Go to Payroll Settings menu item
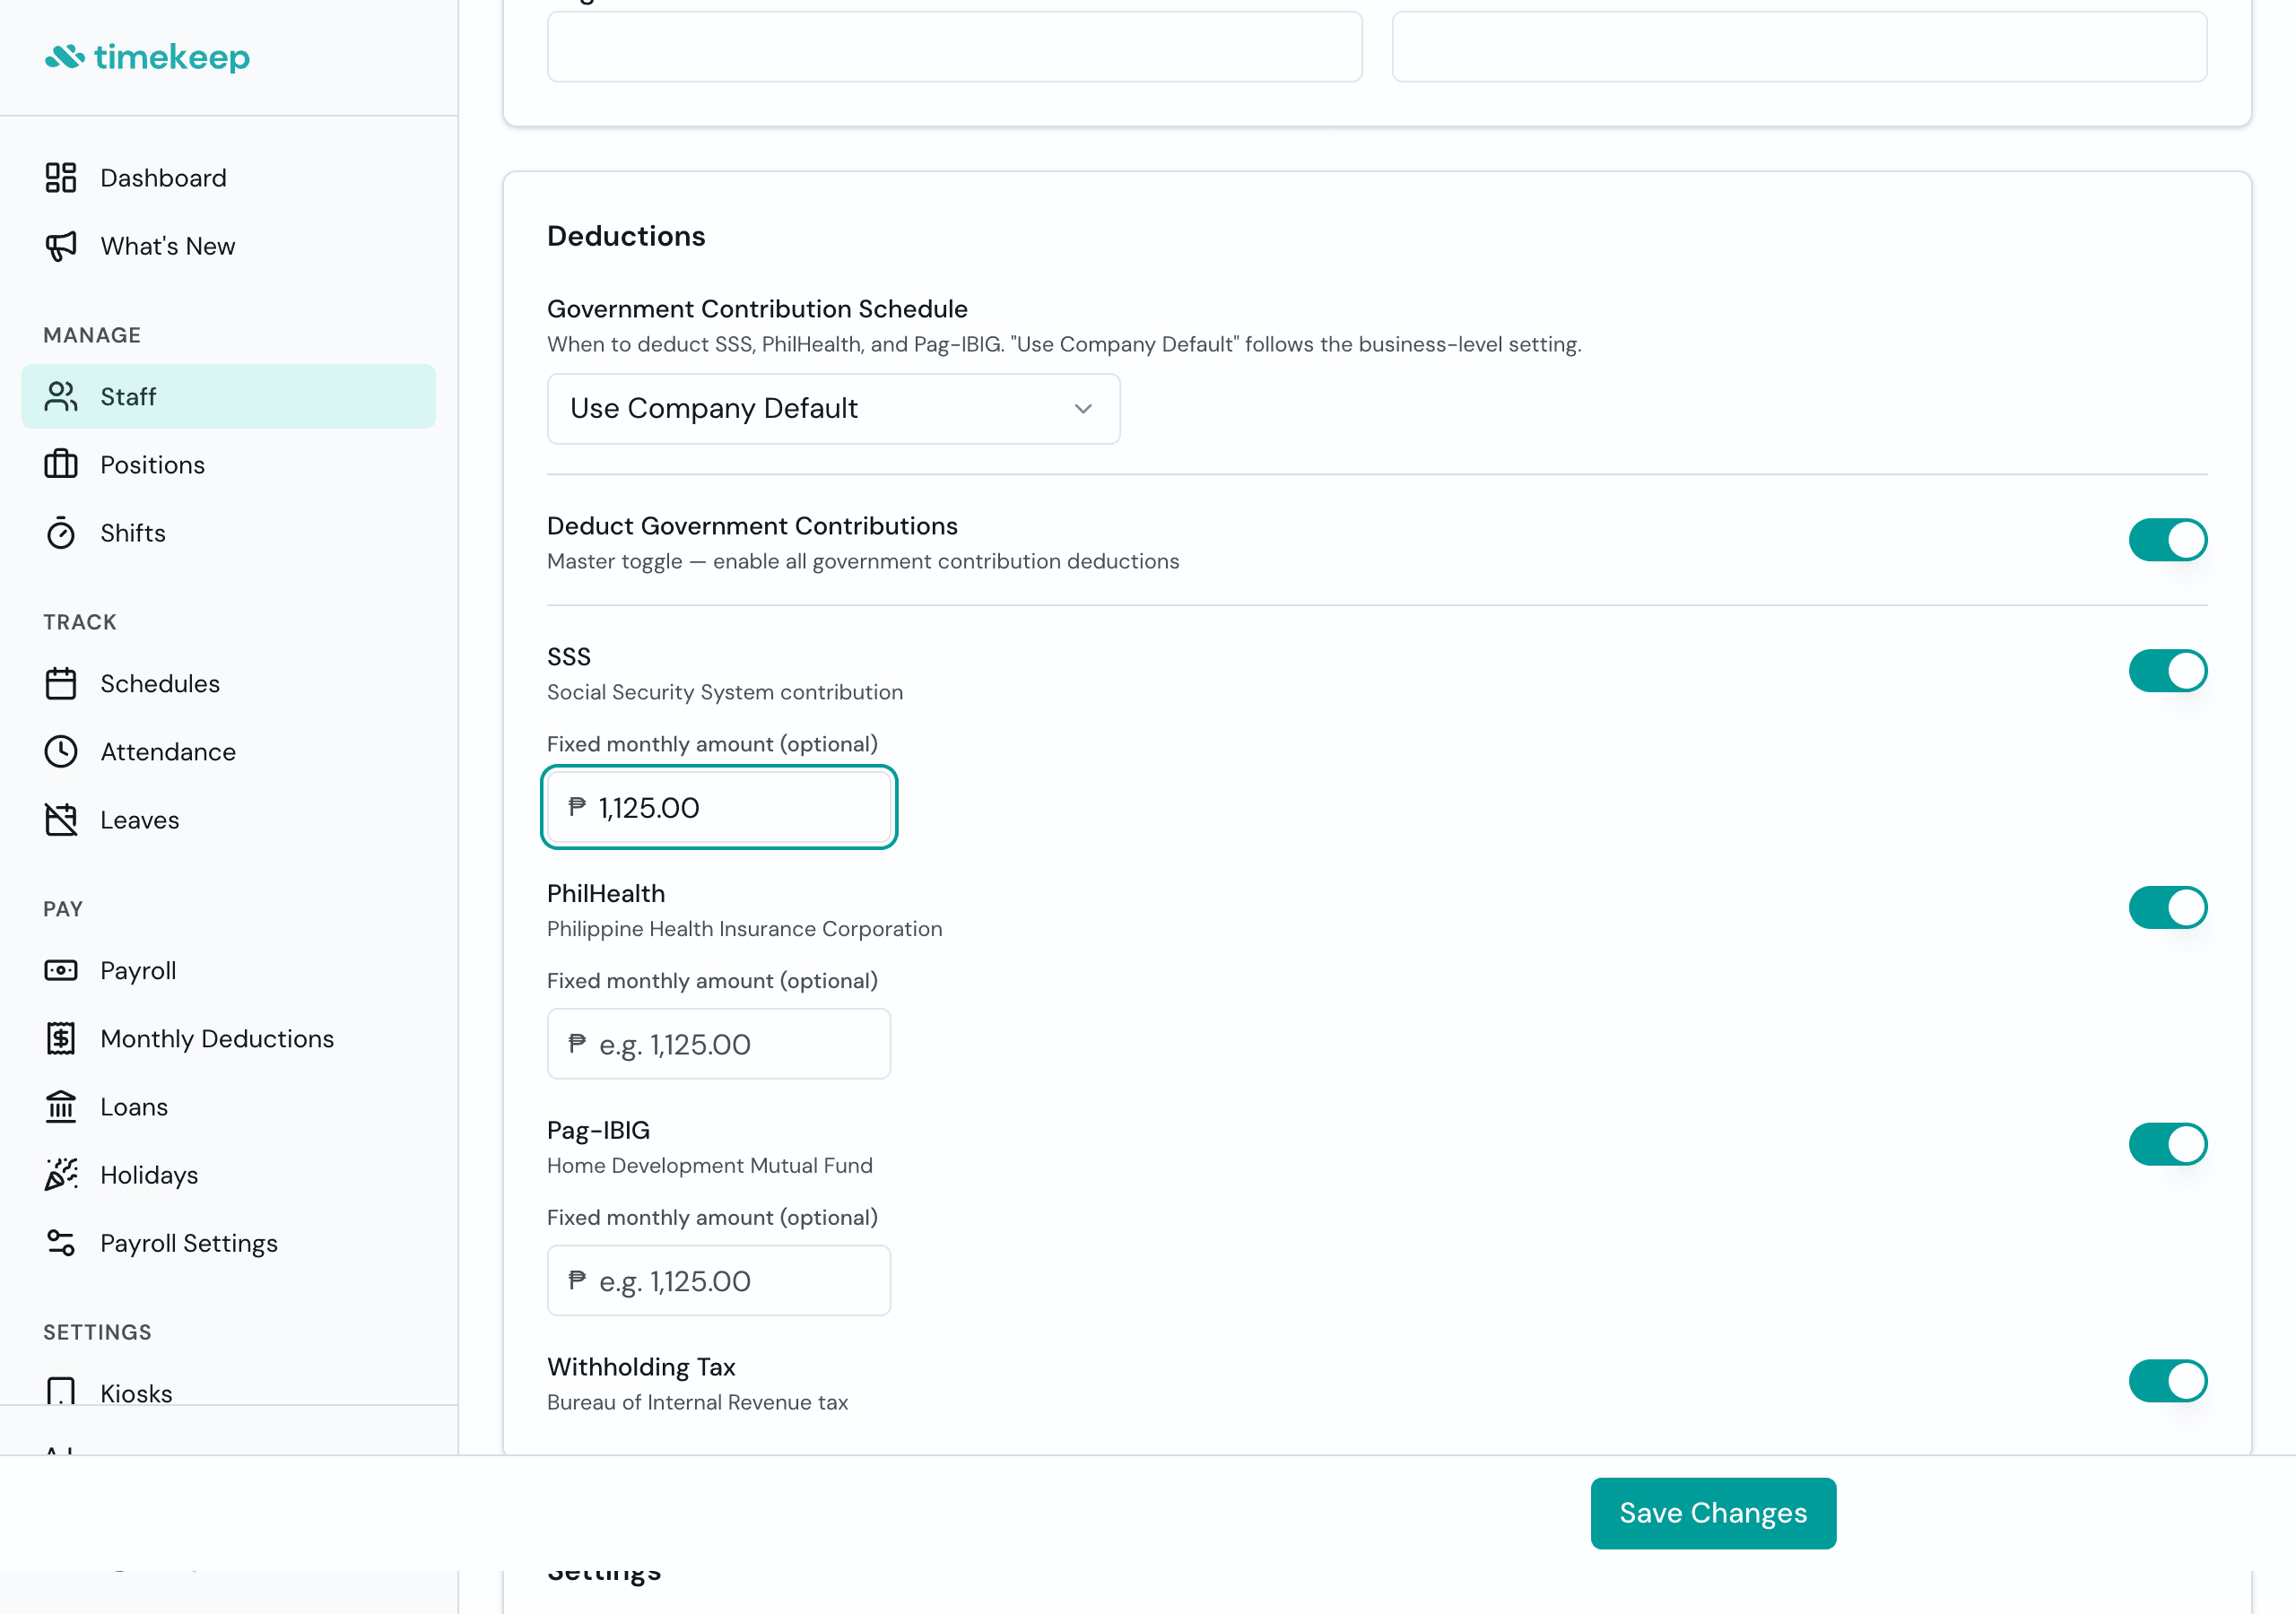2296x1614 pixels. pos(189,1243)
